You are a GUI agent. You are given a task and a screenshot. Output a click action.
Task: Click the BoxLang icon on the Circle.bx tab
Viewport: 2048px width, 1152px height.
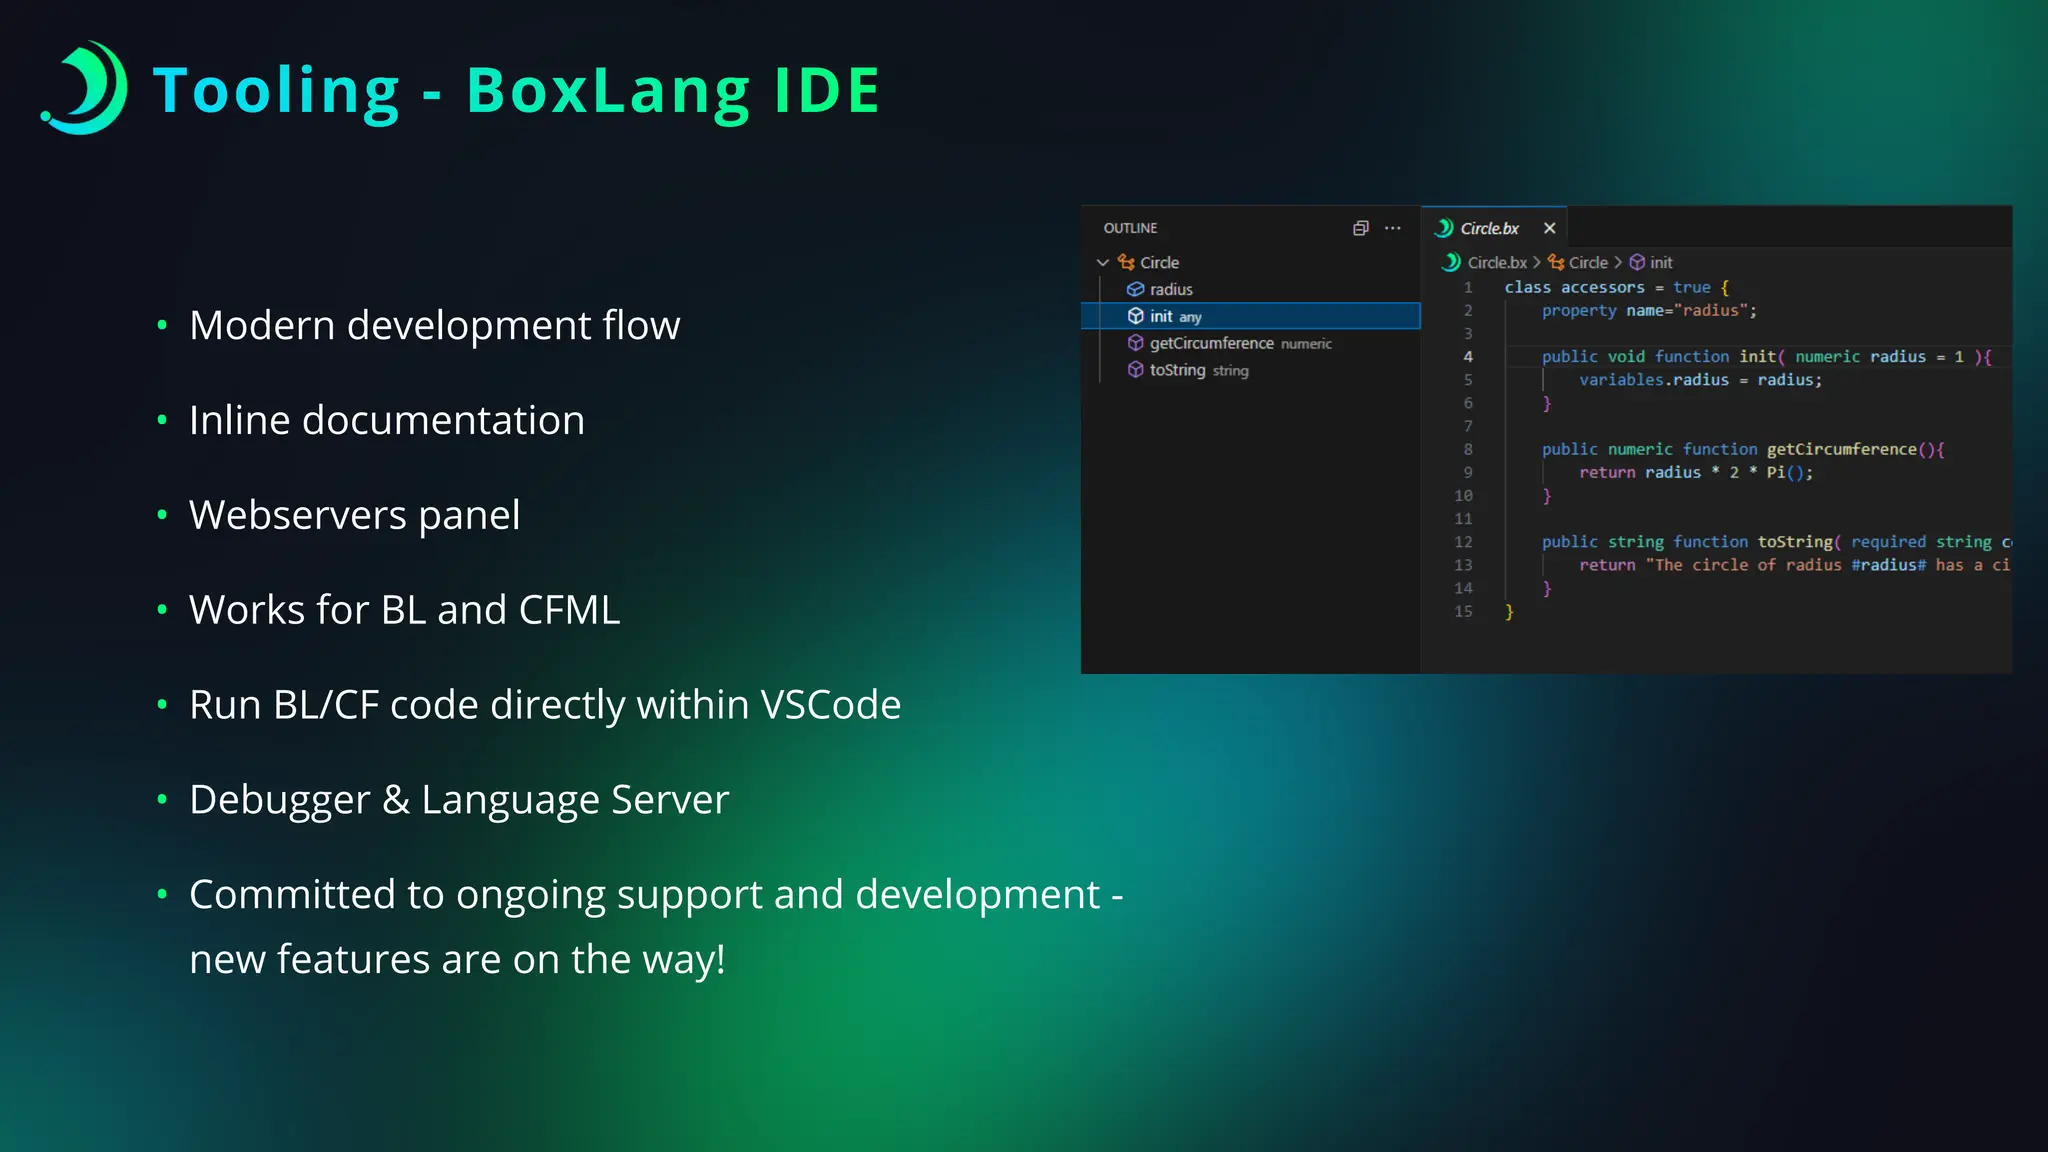coord(1443,228)
